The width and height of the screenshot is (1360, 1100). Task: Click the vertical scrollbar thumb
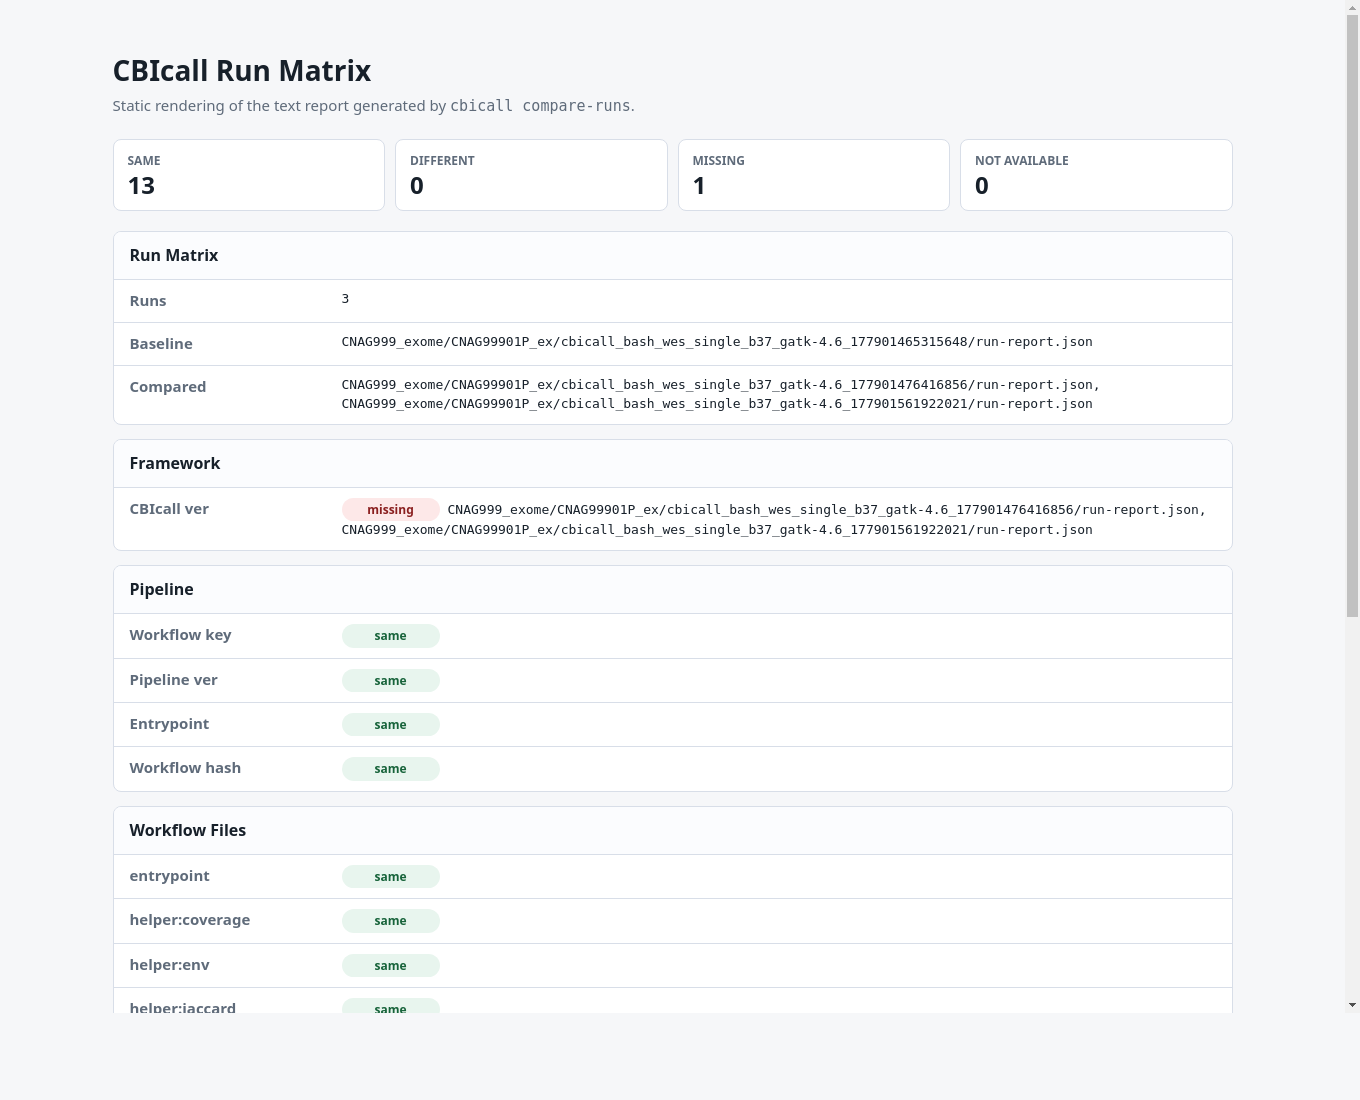tap(1353, 317)
